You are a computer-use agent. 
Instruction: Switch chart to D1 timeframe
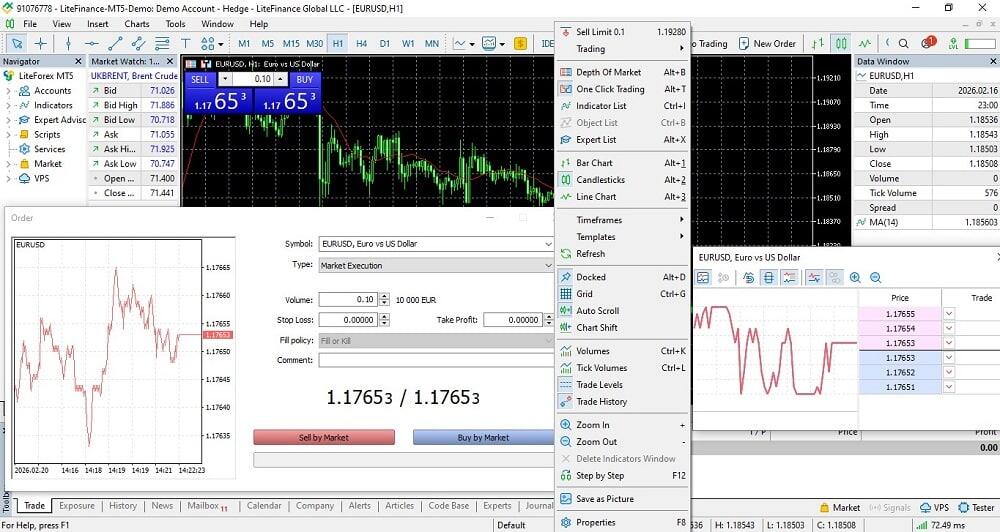click(x=385, y=43)
